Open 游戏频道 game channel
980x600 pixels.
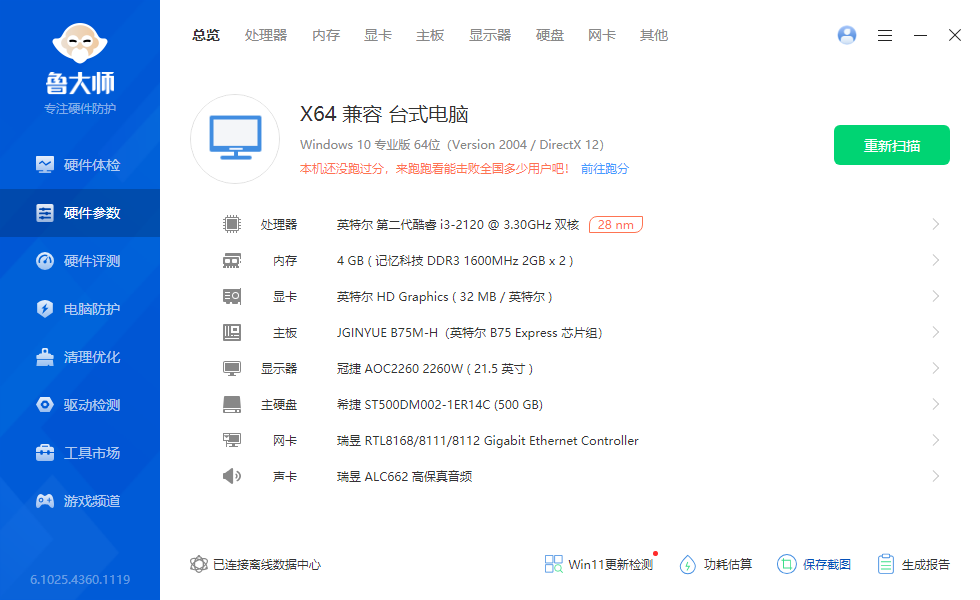click(x=80, y=501)
